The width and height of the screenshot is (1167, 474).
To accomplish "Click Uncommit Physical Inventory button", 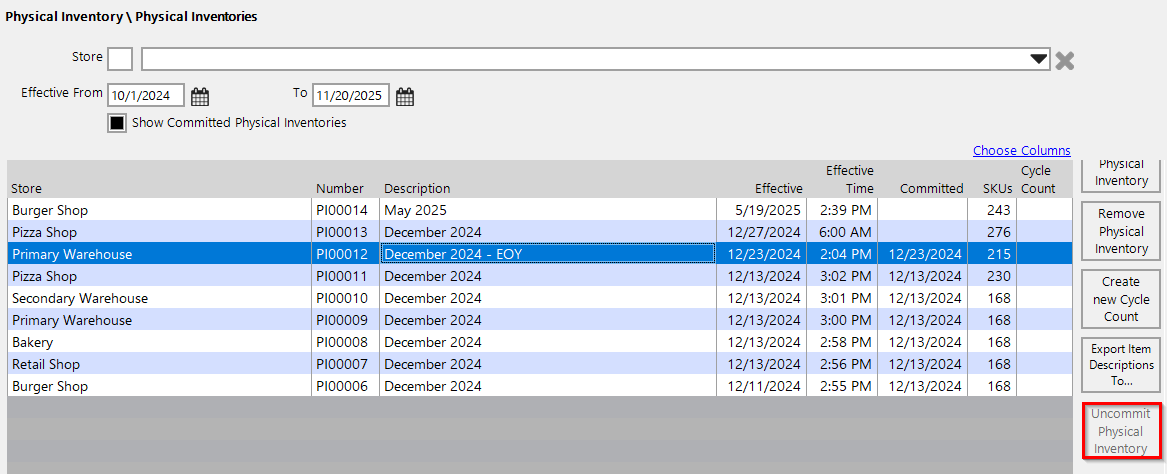I will coord(1120,432).
